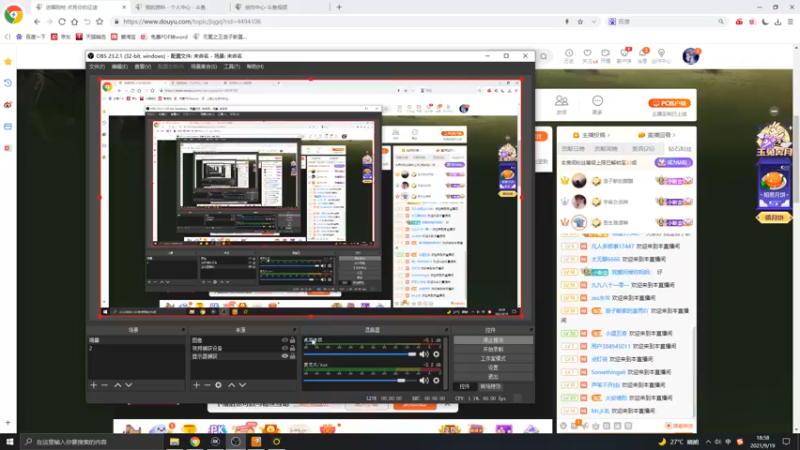Add a new scene in OBS Scenes panel
The image size is (800, 450).
[93, 385]
